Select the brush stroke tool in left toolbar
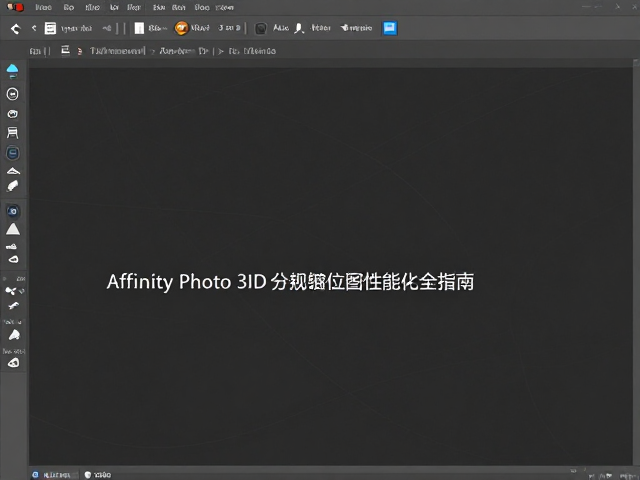This screenshot has width=640, height=480. pos(13,186)
